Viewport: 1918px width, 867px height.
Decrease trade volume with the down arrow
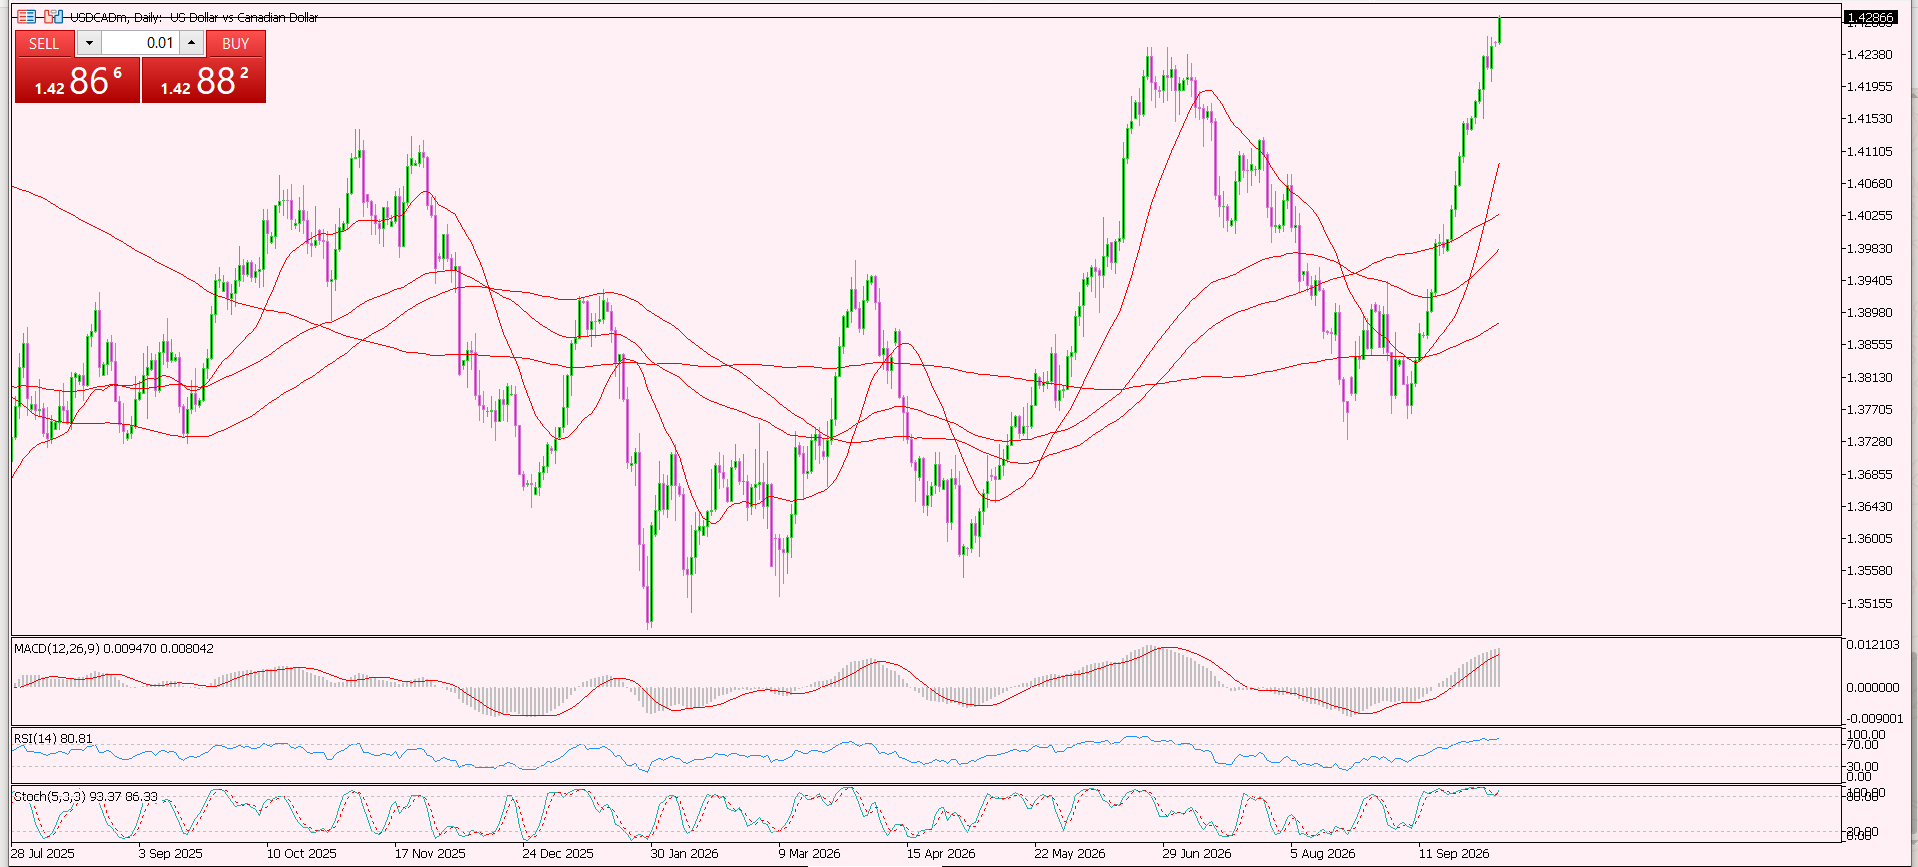tap(89, 43)
